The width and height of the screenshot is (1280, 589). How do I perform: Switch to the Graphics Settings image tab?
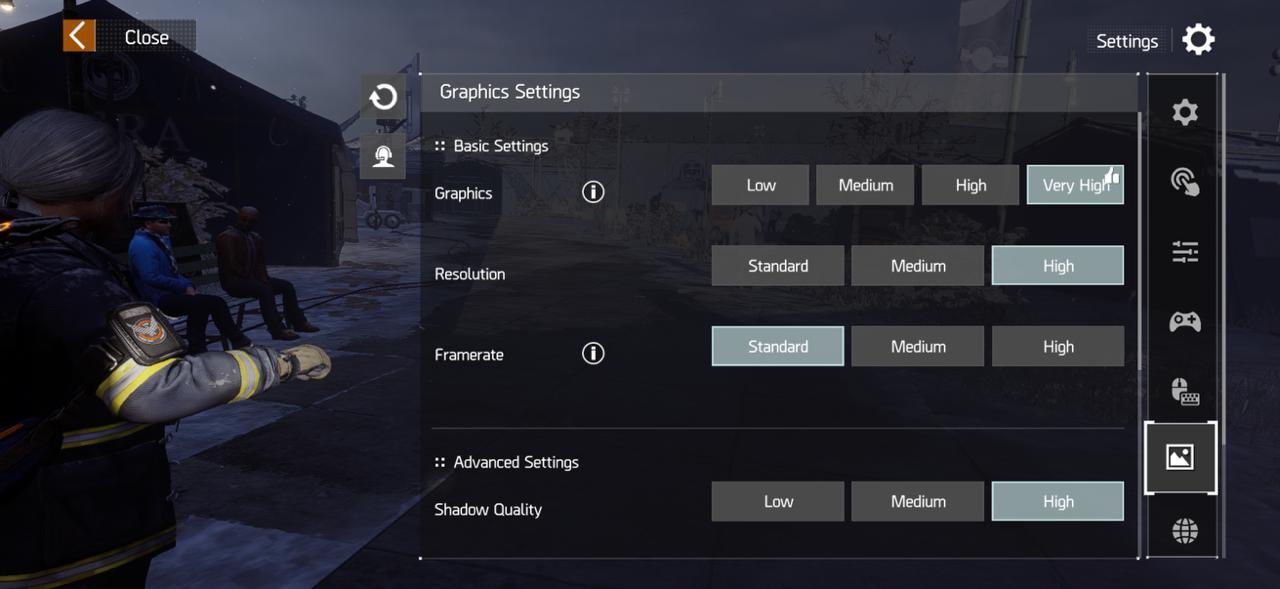tap(1180, 458)
